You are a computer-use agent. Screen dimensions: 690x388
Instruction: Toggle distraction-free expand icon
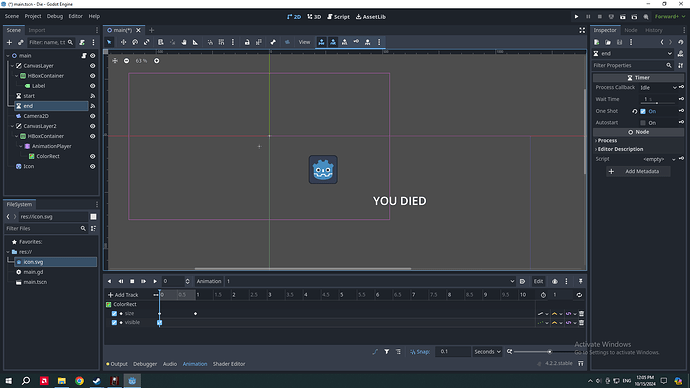click(x=582, y=30)
